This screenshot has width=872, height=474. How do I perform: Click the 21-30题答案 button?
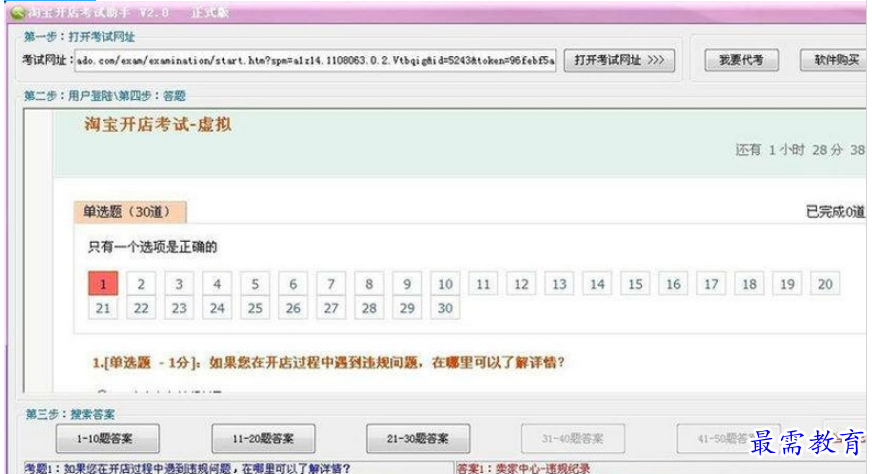[418, 438]
